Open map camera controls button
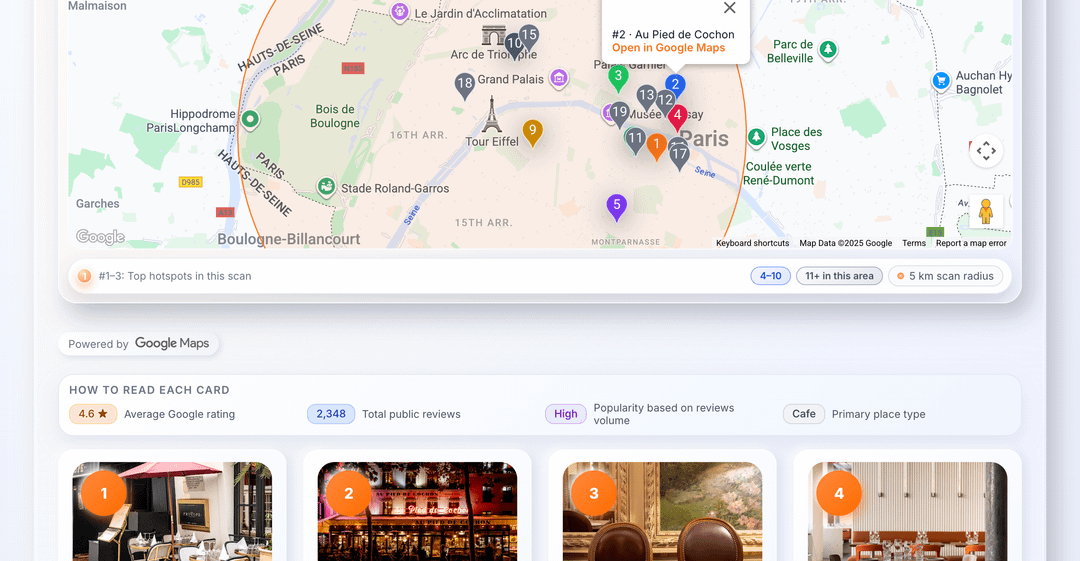Screen dimensions: 1080x561 (985, 151)
